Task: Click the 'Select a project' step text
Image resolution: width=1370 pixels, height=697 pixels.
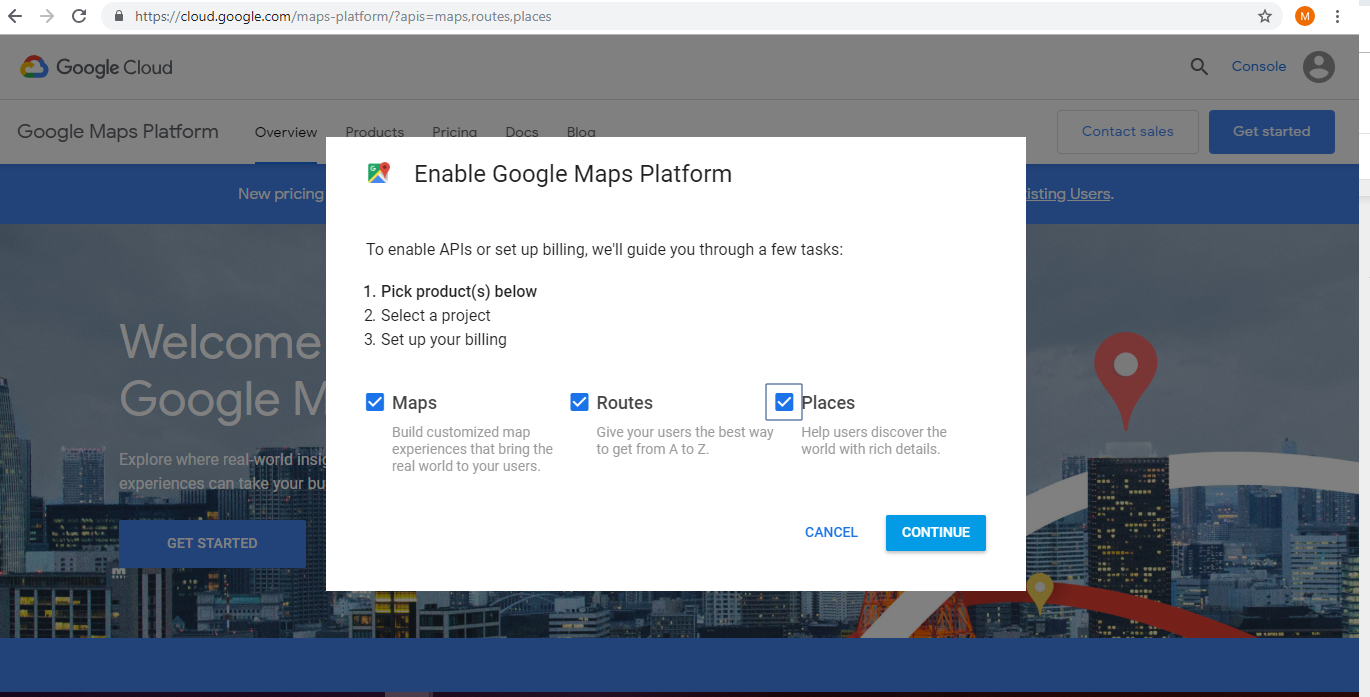Action: (x=436, y=316)
